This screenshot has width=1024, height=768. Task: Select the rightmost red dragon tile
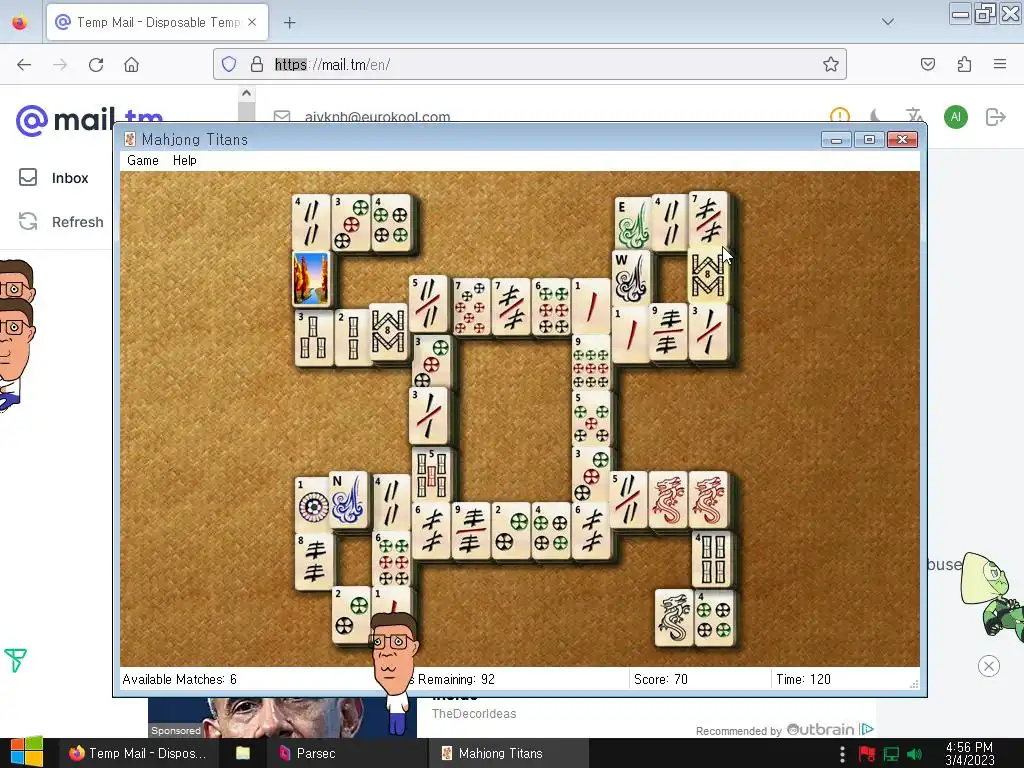[x=709, y=500]
